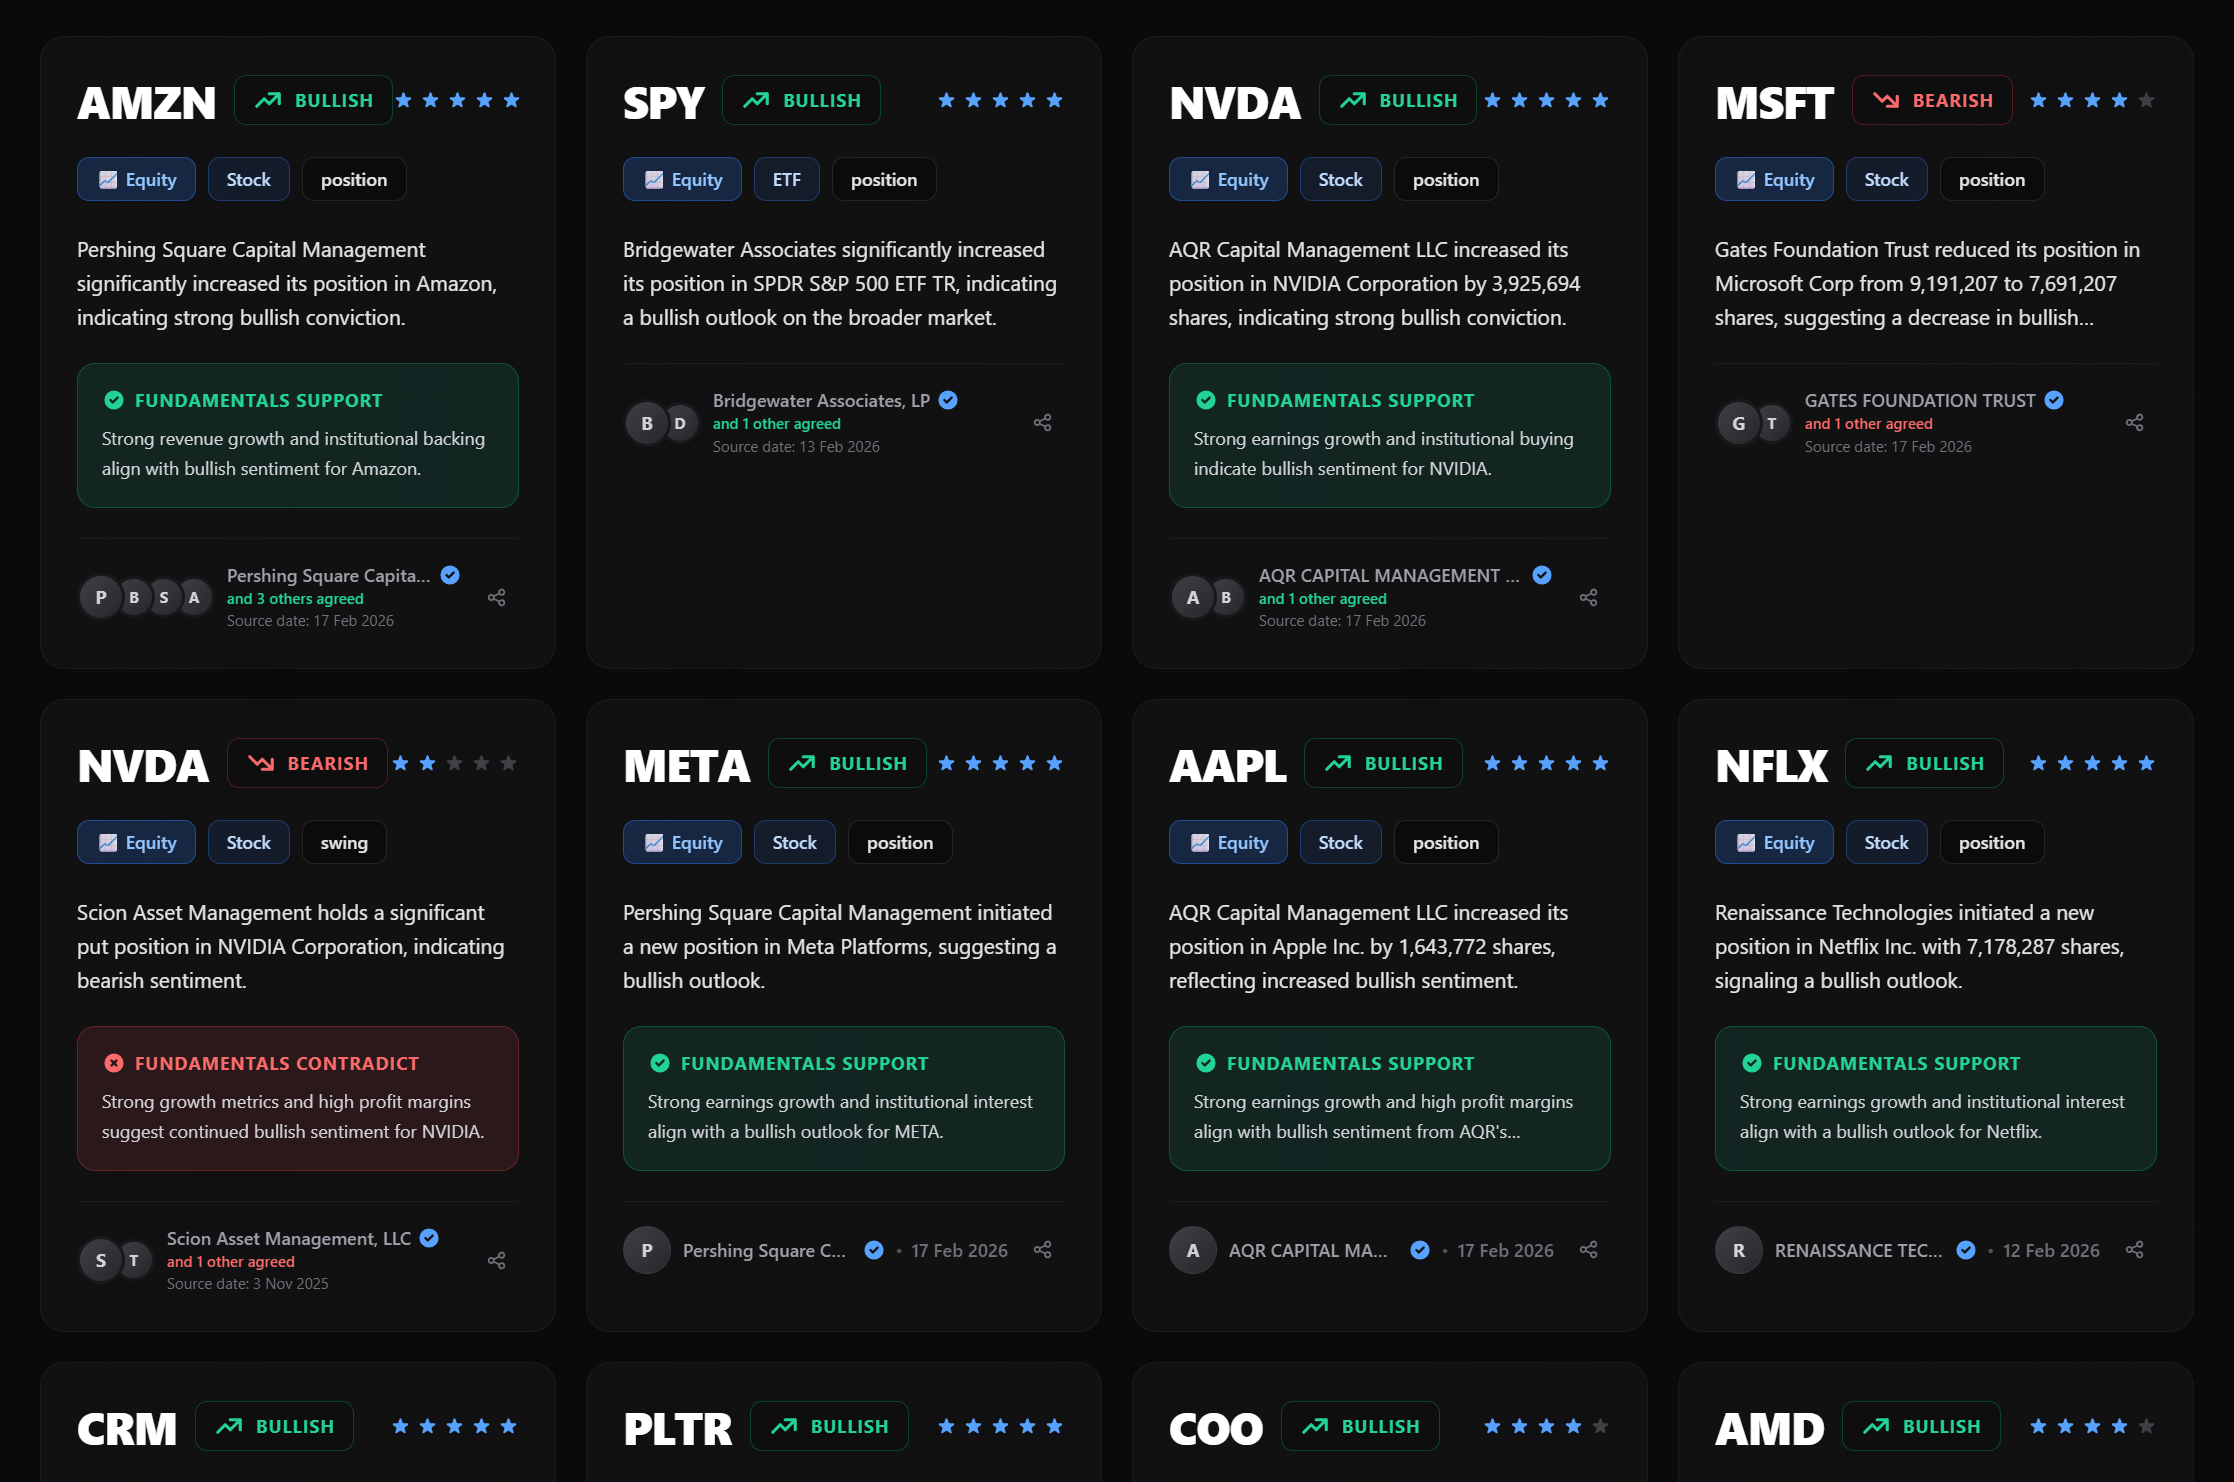Expand the 'and 1 other agreed' under Scion Asset Management
The height and width of the screenshot is (1482, 2234).
pyautogui.click(x=230, y=1261)
